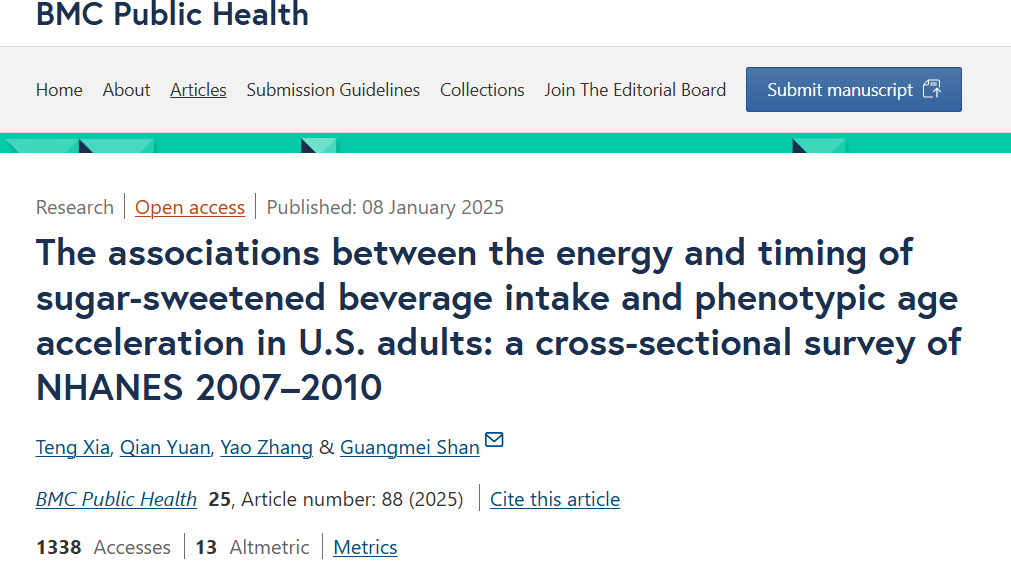Click the email envelope icon beside Guangmei Shan
Screen dimensions: 1011x566
[x=494, y=440]
